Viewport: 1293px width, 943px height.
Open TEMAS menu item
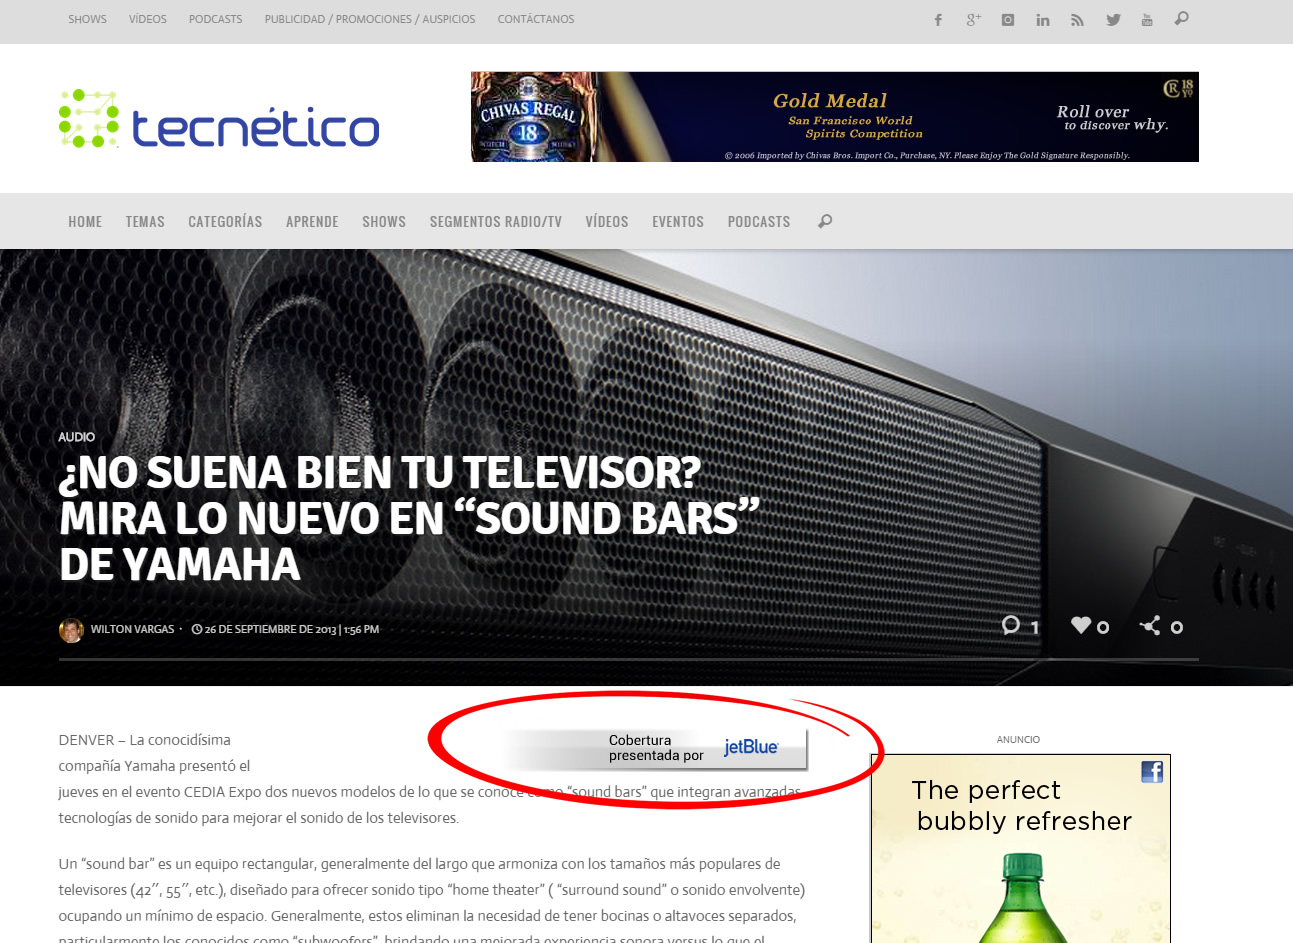(x=145, y=222)
